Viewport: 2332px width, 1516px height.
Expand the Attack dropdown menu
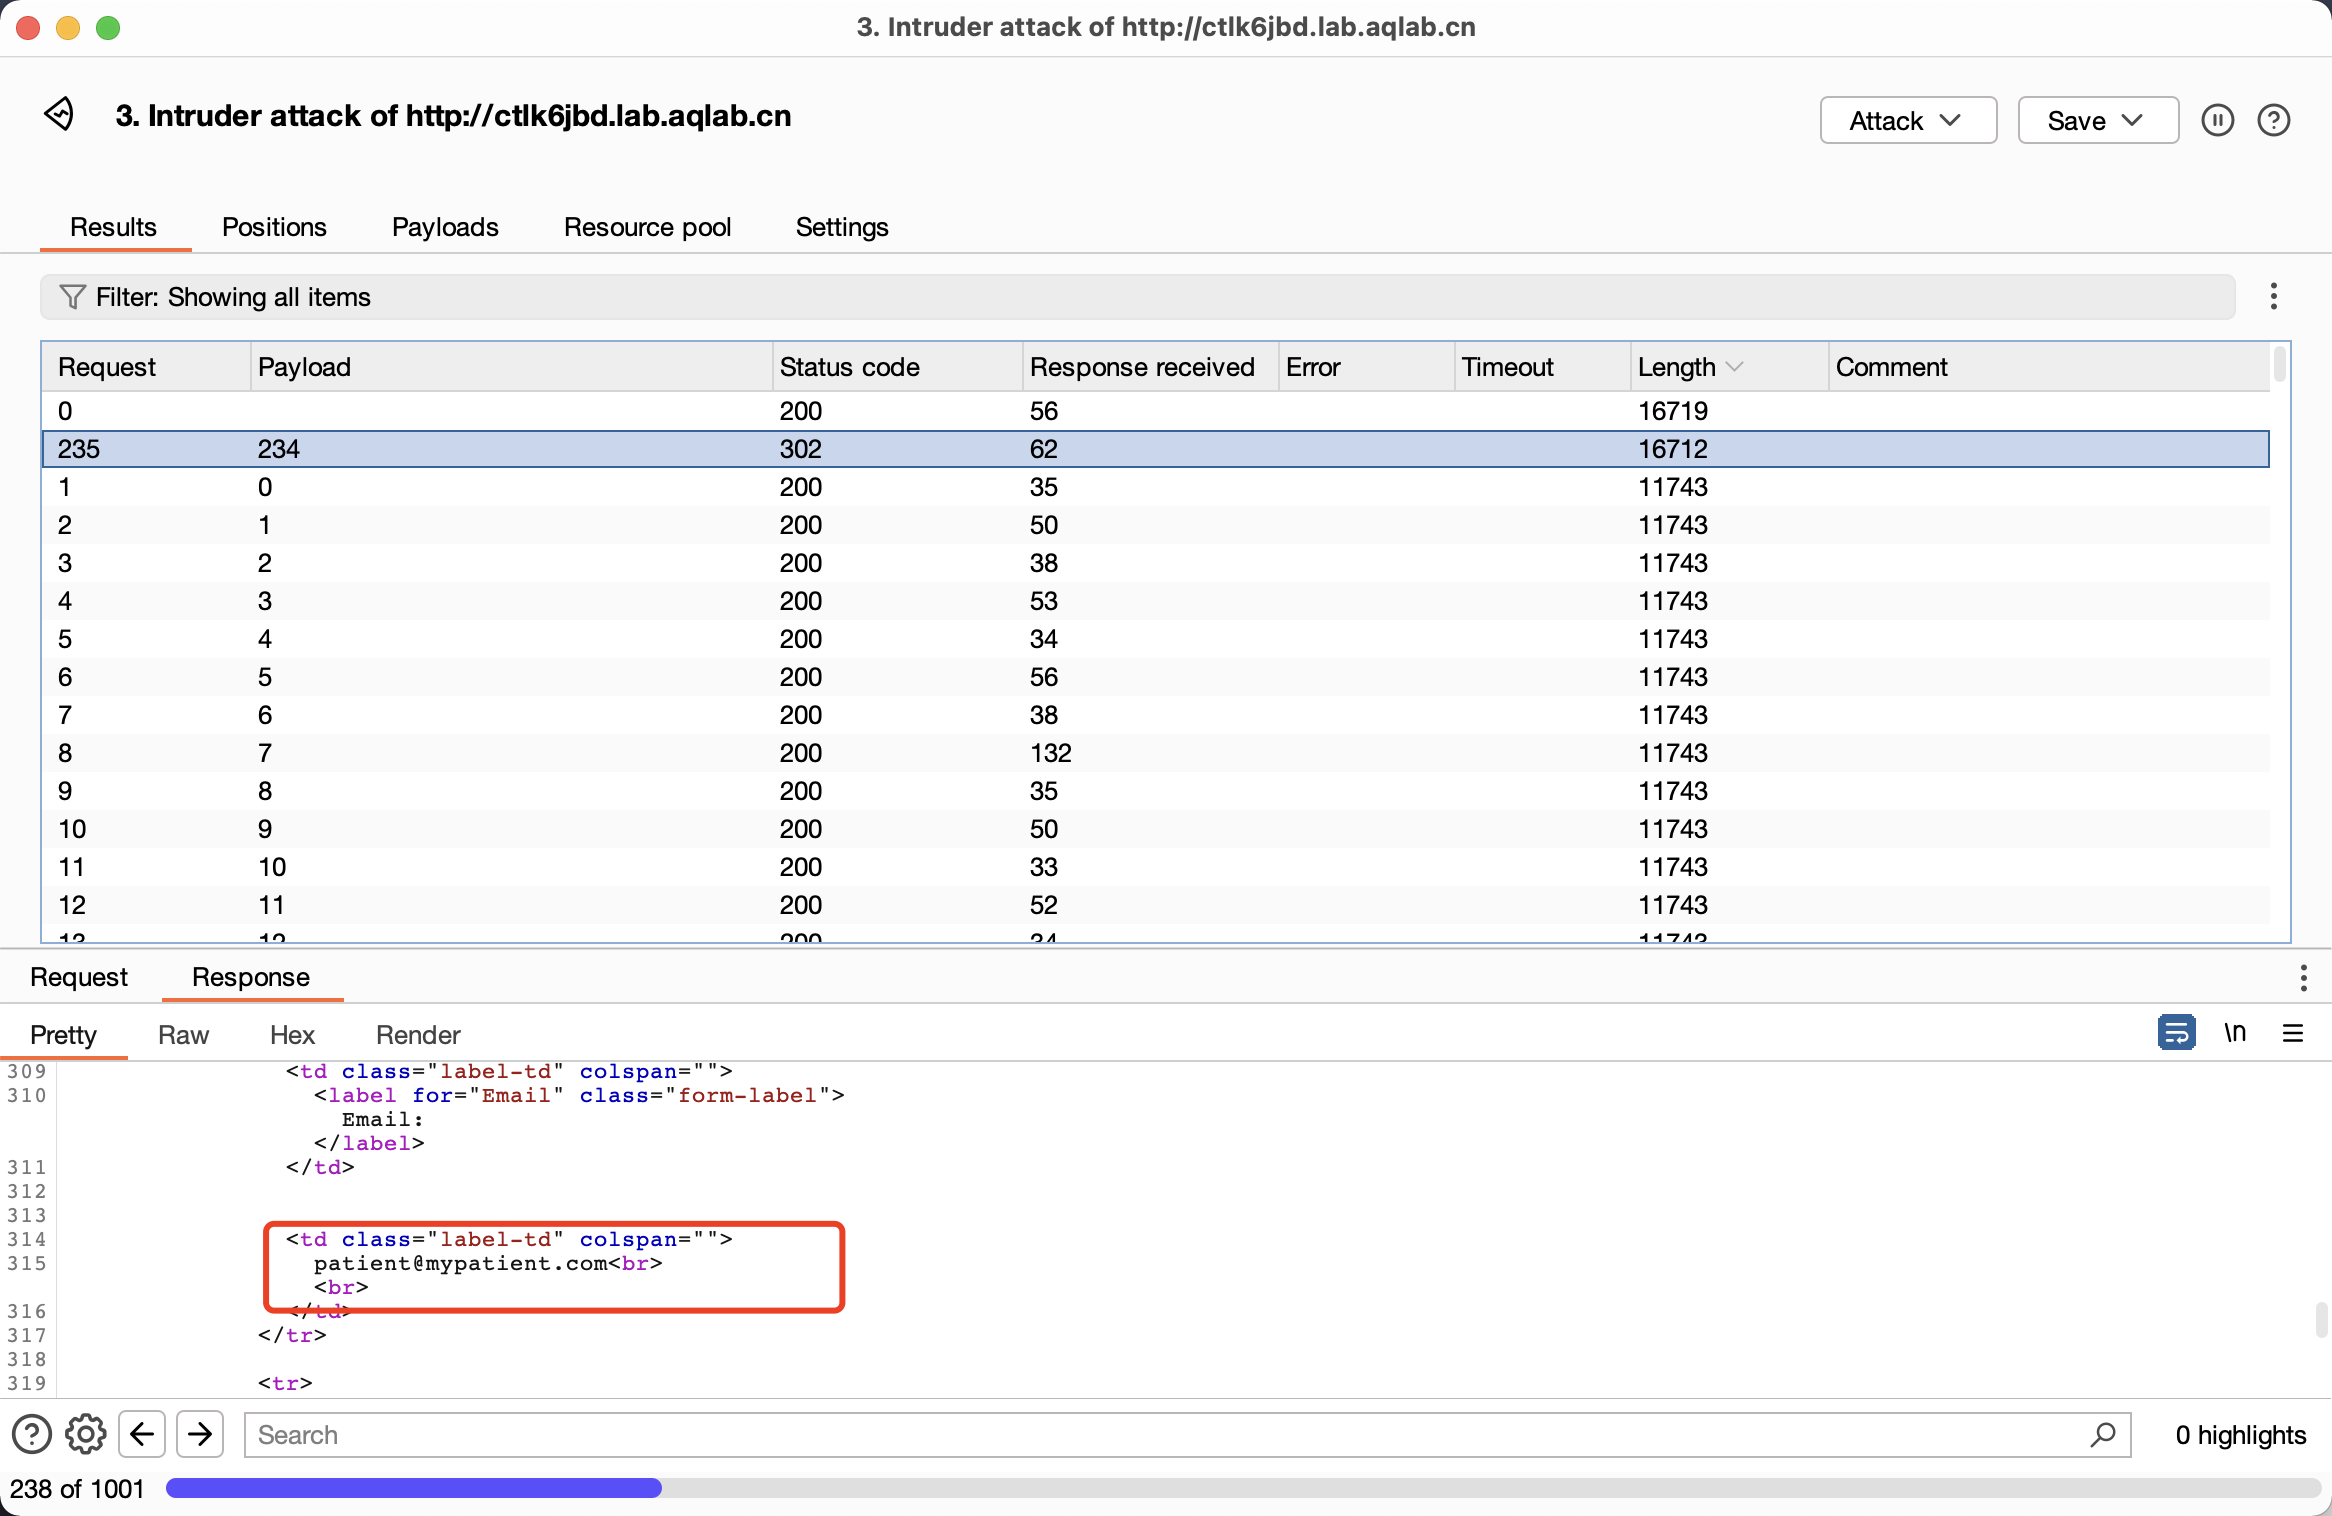tap(1907, 121)
